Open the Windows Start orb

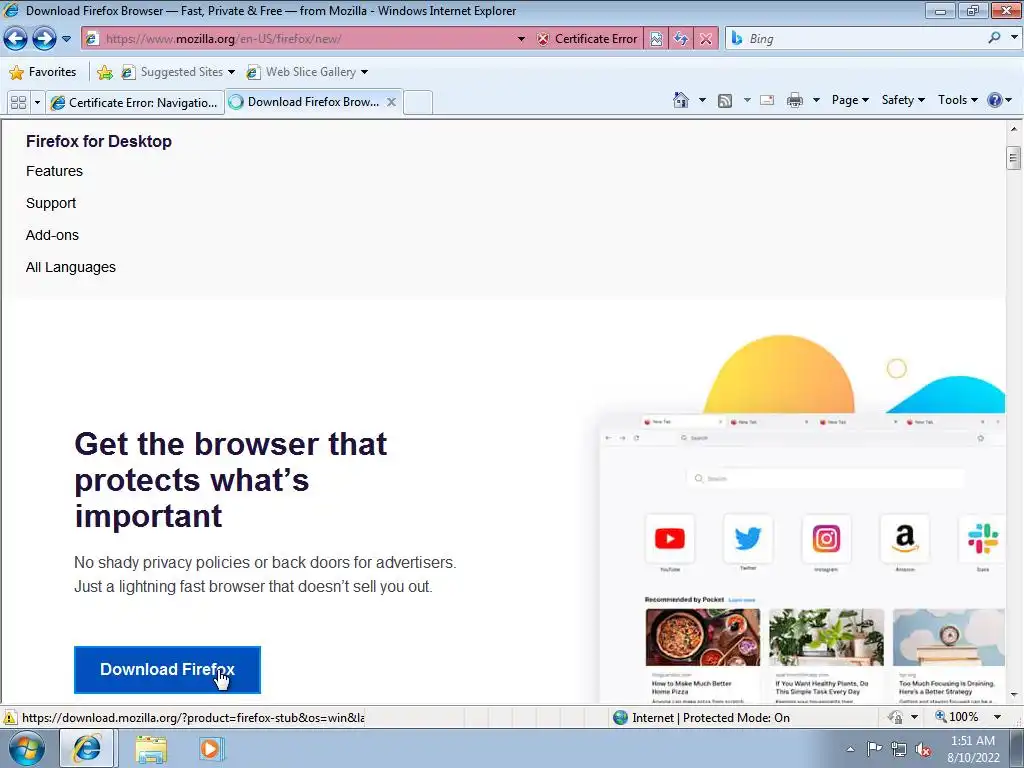coord(27,748)
